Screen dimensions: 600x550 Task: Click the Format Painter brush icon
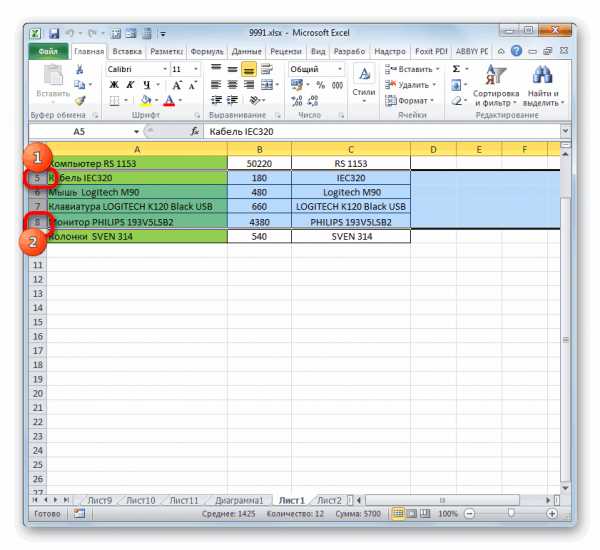pyautogui.click(x=80, y=101)
